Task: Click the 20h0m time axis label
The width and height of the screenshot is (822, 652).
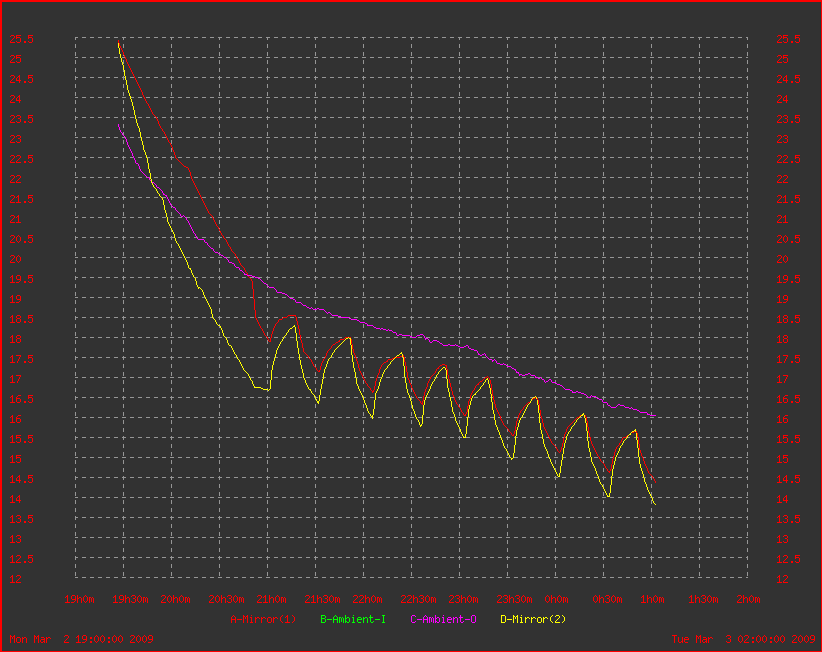Action: pyautogui.click(x=175, y=599)
